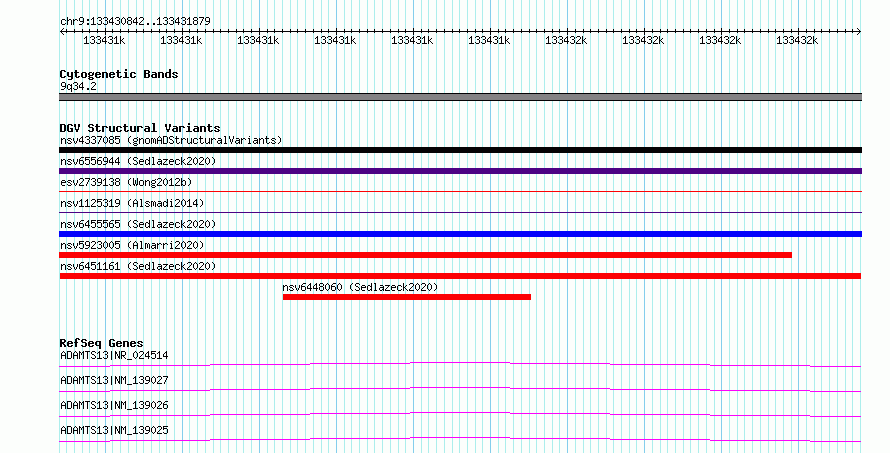
Task: Open the ADAMTS13|NM_139027 transcript label
Action: click(x=114, y=380)
